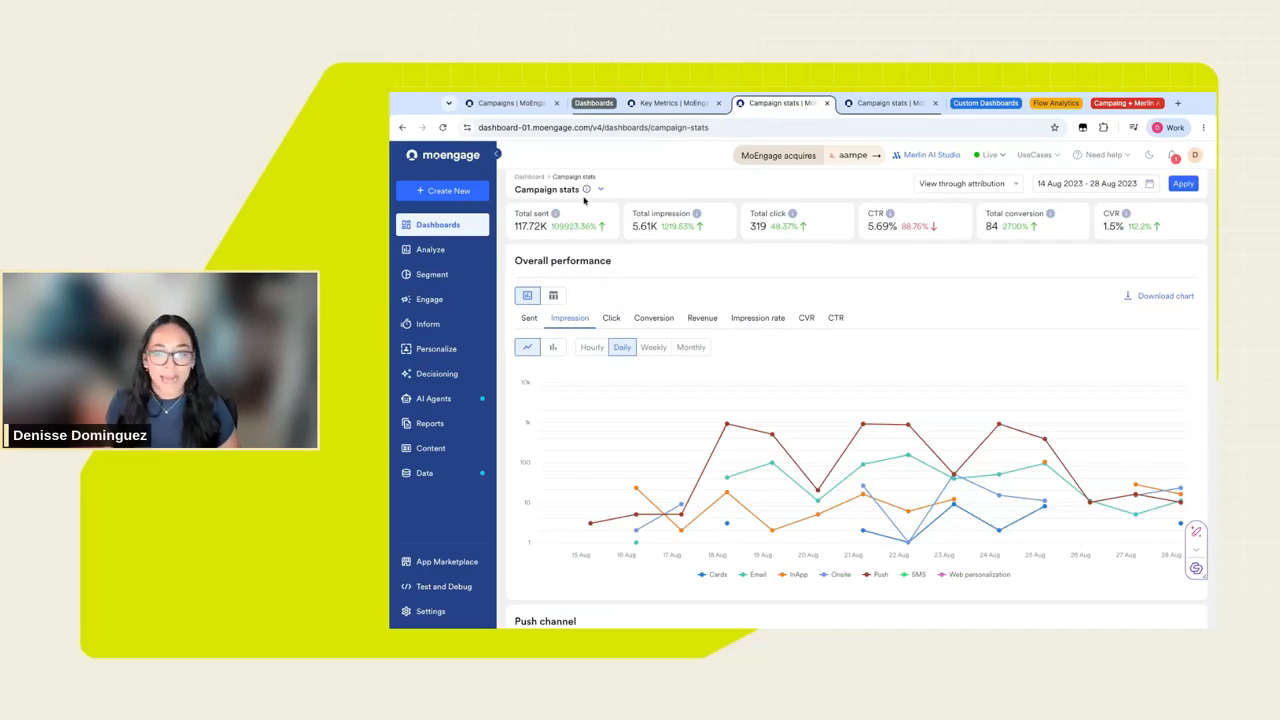Open AI Agents section
Screen dimensions: 1280x720
pos(433,399)
